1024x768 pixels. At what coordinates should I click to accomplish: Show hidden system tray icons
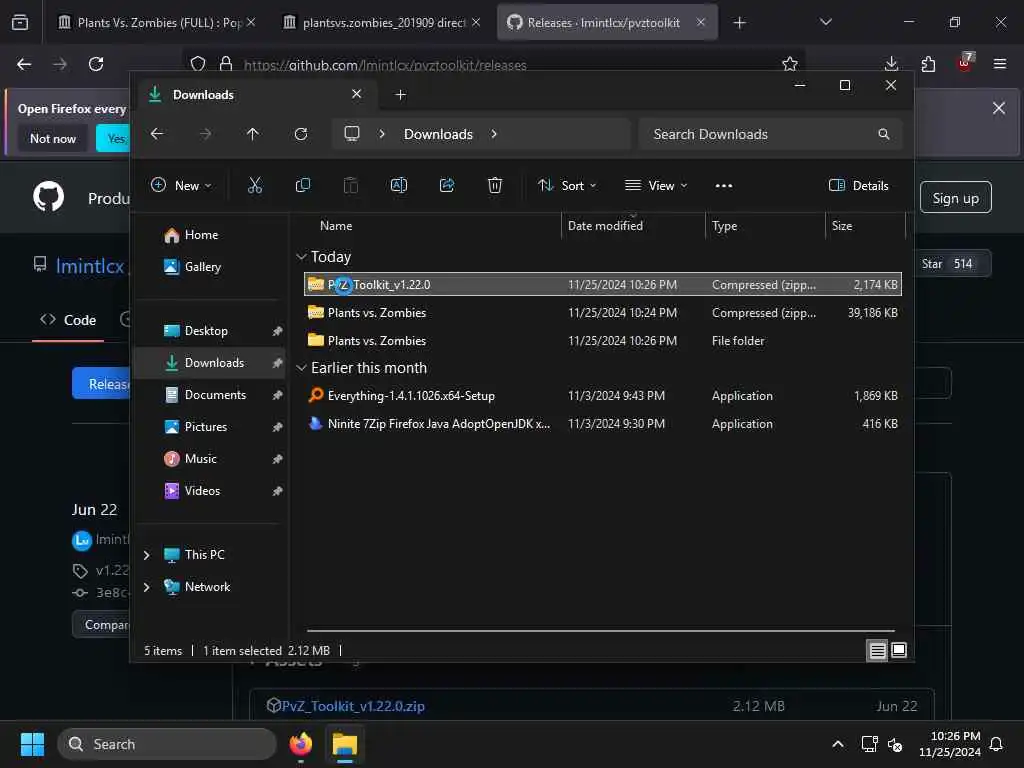(x=837, y=744)
